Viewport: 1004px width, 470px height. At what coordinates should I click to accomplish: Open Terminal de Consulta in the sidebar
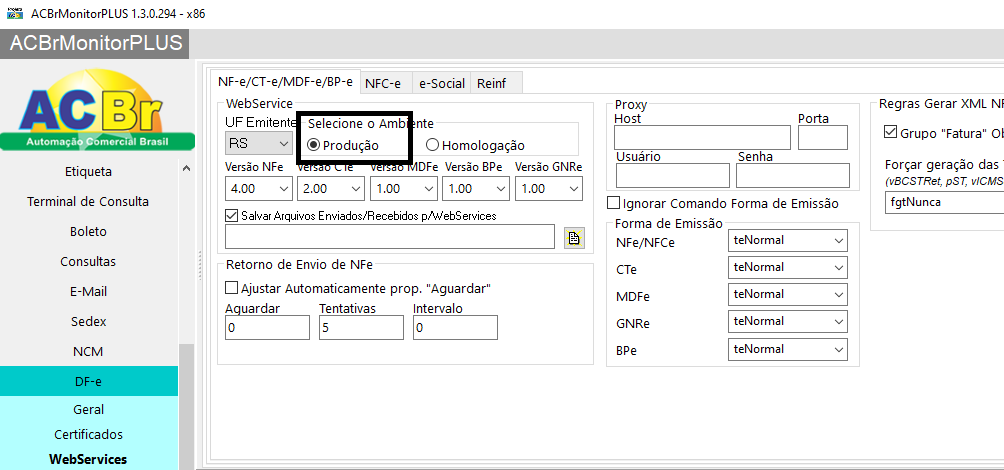click(x=88, y=202)
